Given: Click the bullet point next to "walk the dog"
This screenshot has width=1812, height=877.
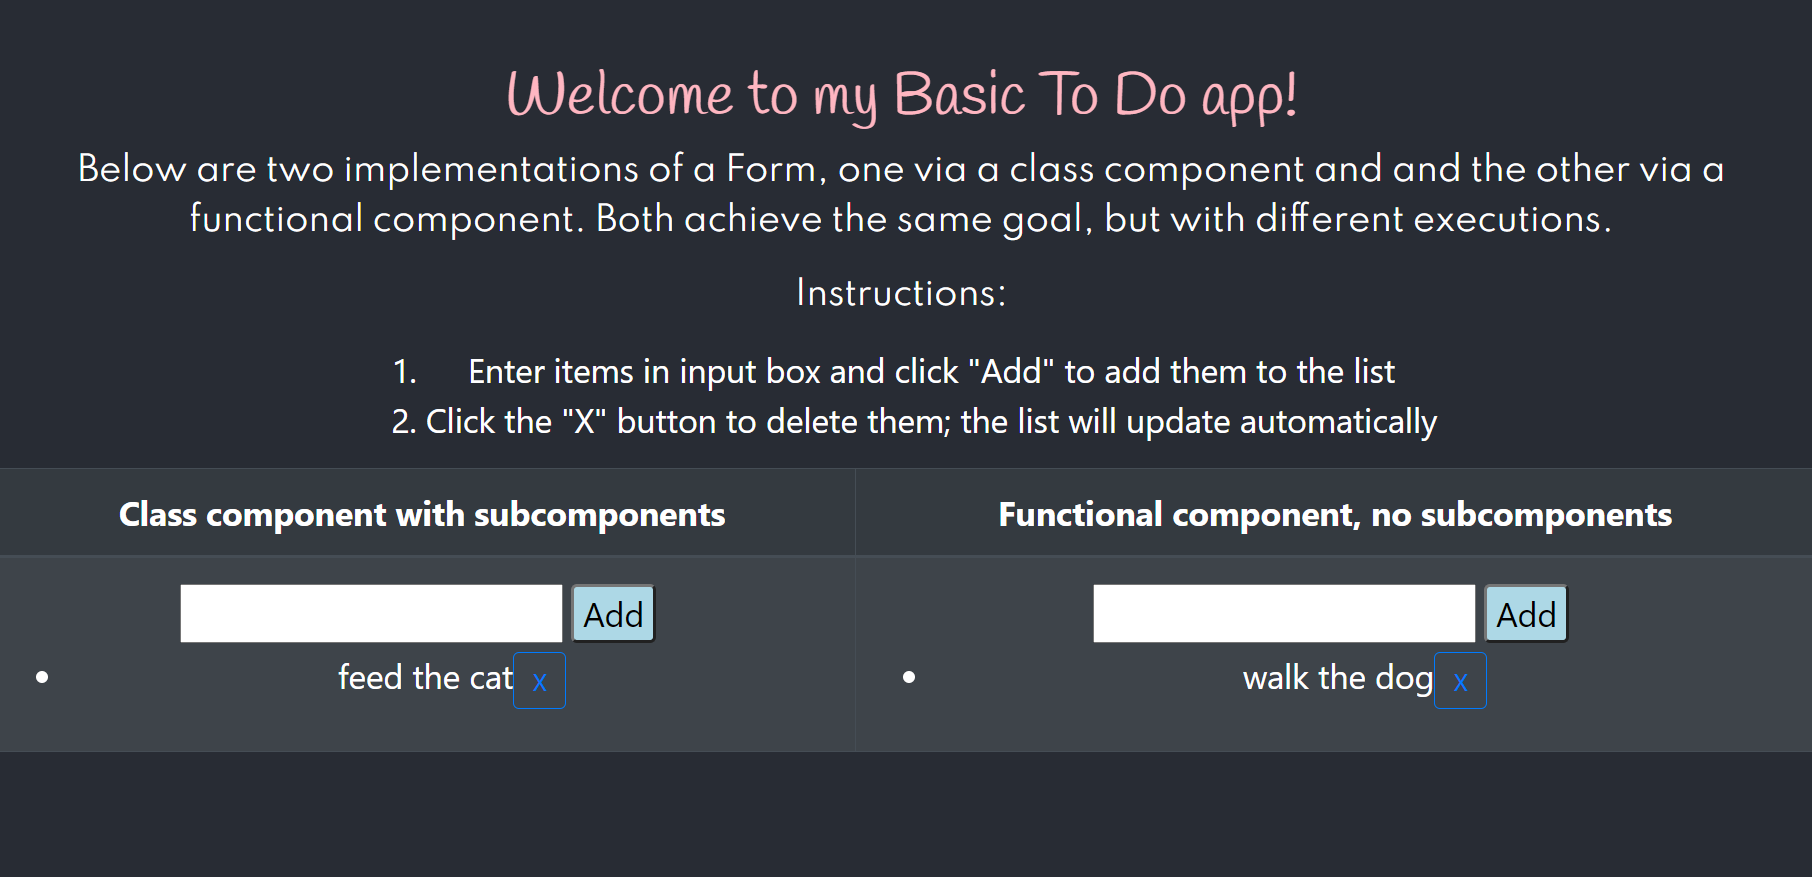Looking at the screenshot, I should tap(908, 676).
